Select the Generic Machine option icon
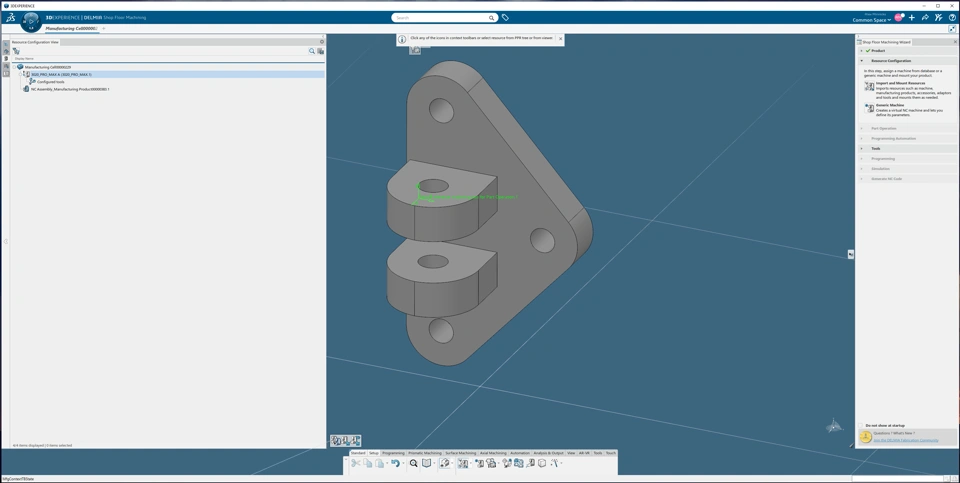The image size is (960, 483). click(x=869, y=108)
